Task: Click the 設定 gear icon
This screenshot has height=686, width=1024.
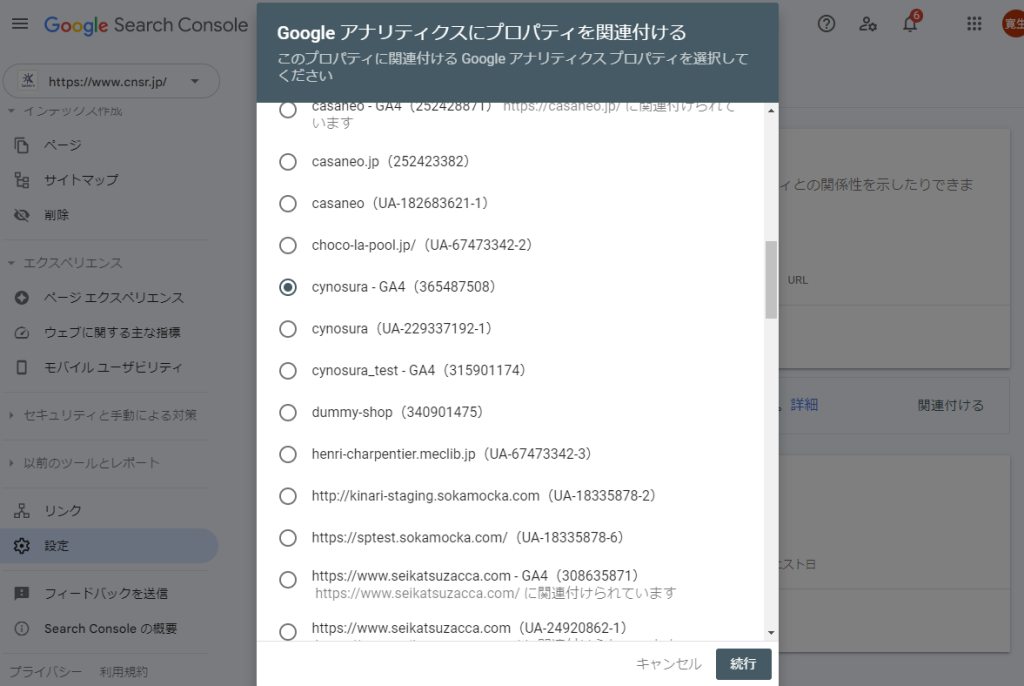Action: click(x=22, y=546)
